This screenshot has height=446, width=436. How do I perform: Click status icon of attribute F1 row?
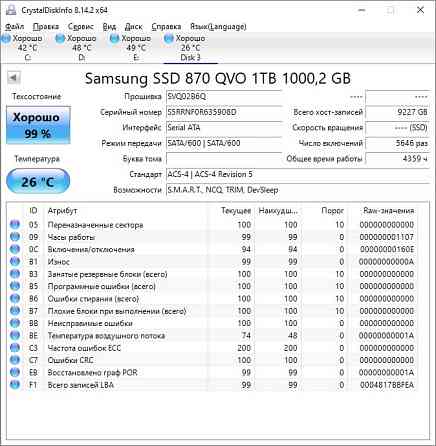(x=15, y=385)
